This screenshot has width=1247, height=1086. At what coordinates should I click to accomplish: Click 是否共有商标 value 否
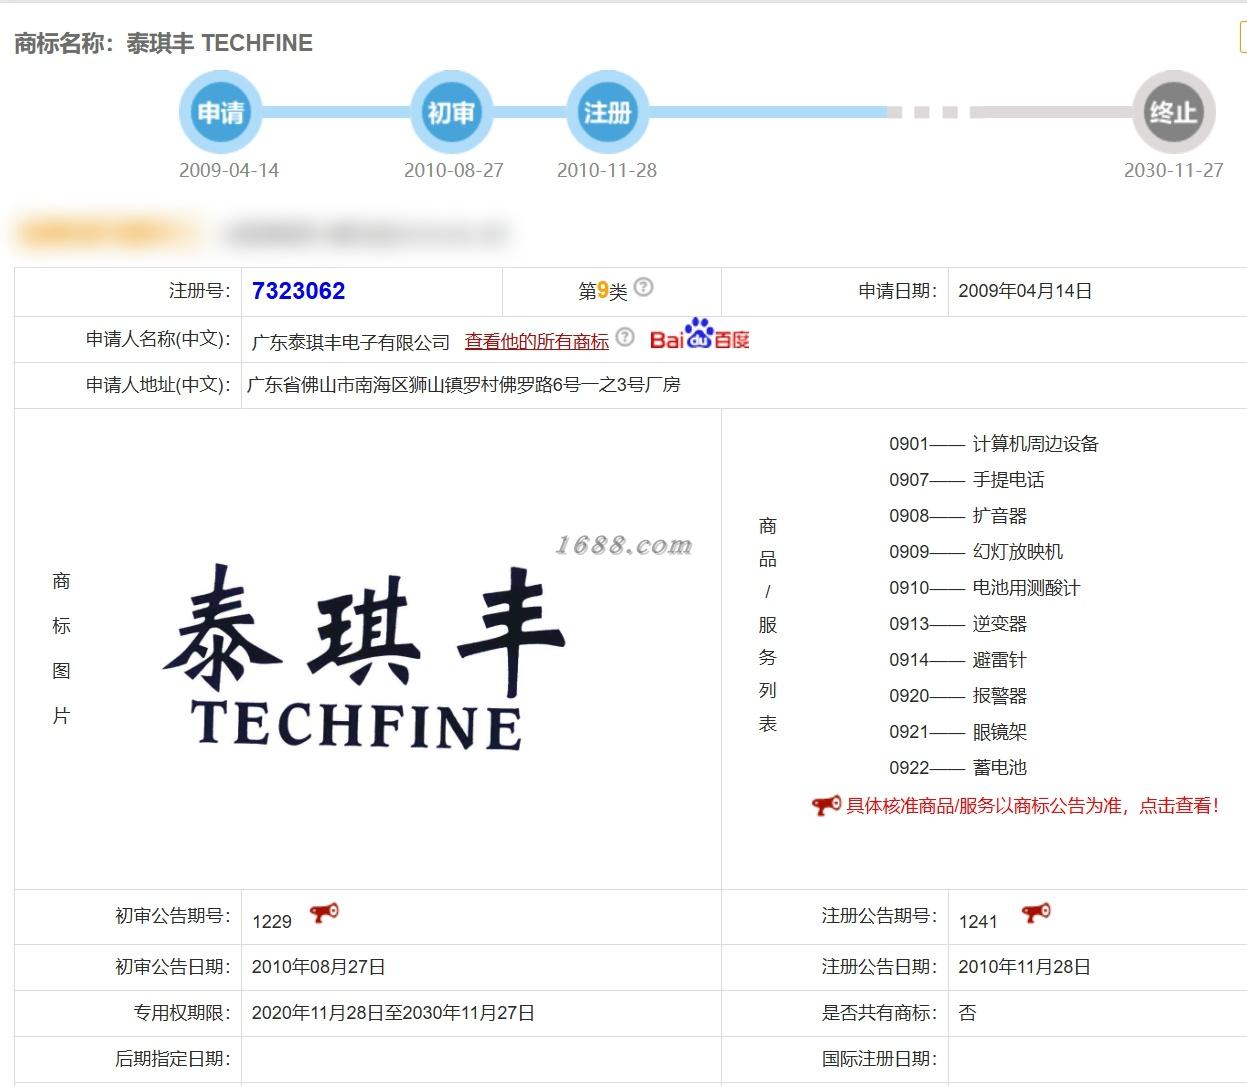click(967, 1013)
